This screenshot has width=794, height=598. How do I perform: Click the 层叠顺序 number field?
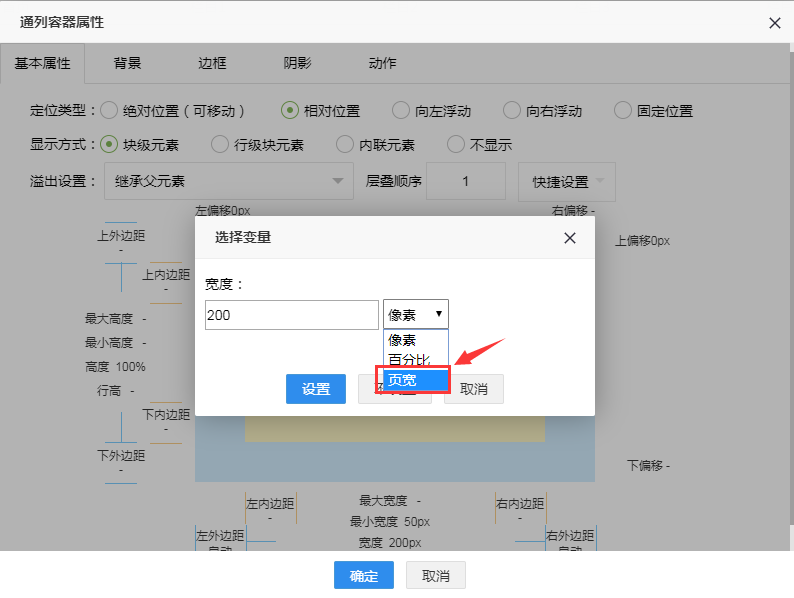[465, 182]
